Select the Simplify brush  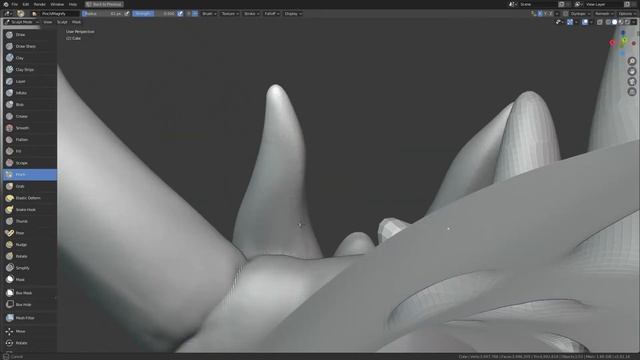[29, 268]
